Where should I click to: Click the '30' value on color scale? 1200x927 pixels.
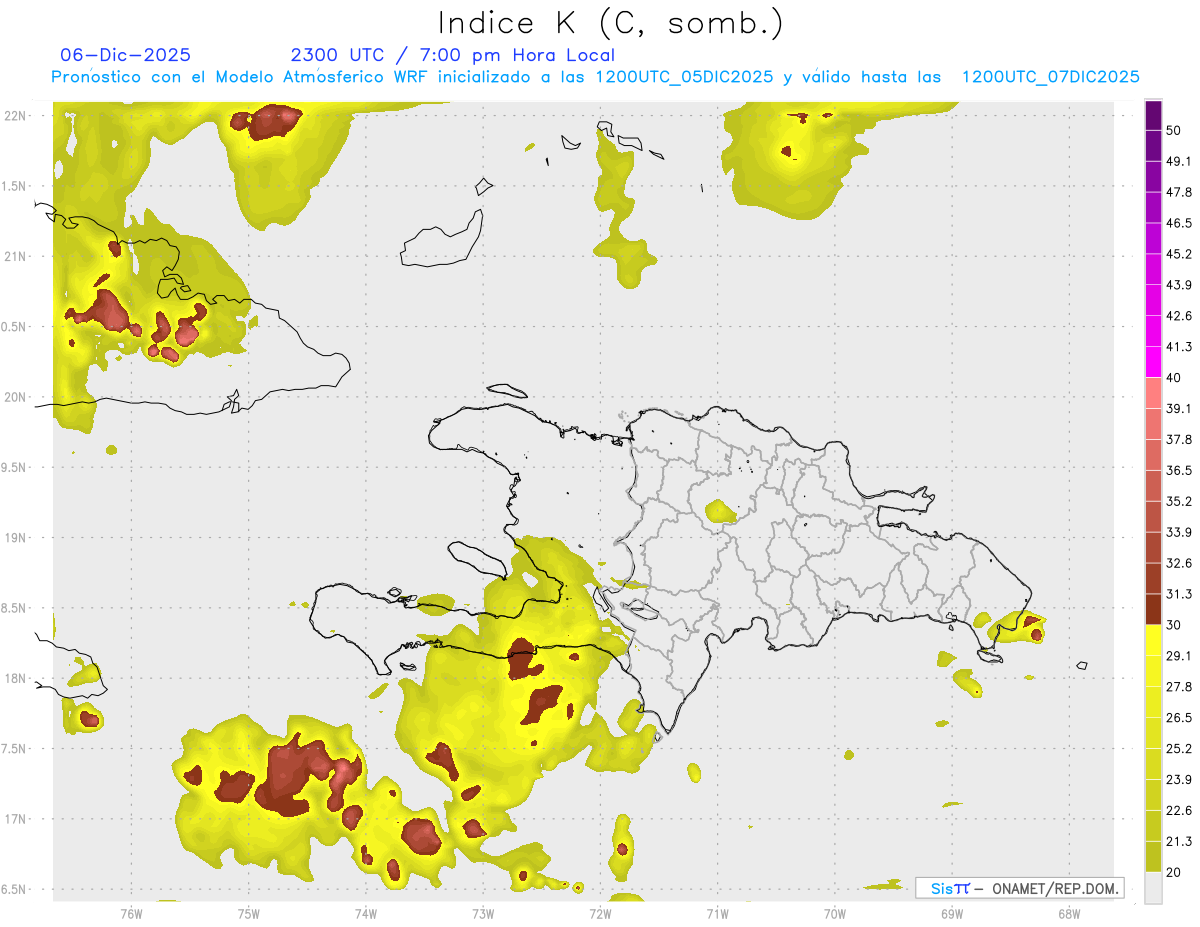point(1175,625)
